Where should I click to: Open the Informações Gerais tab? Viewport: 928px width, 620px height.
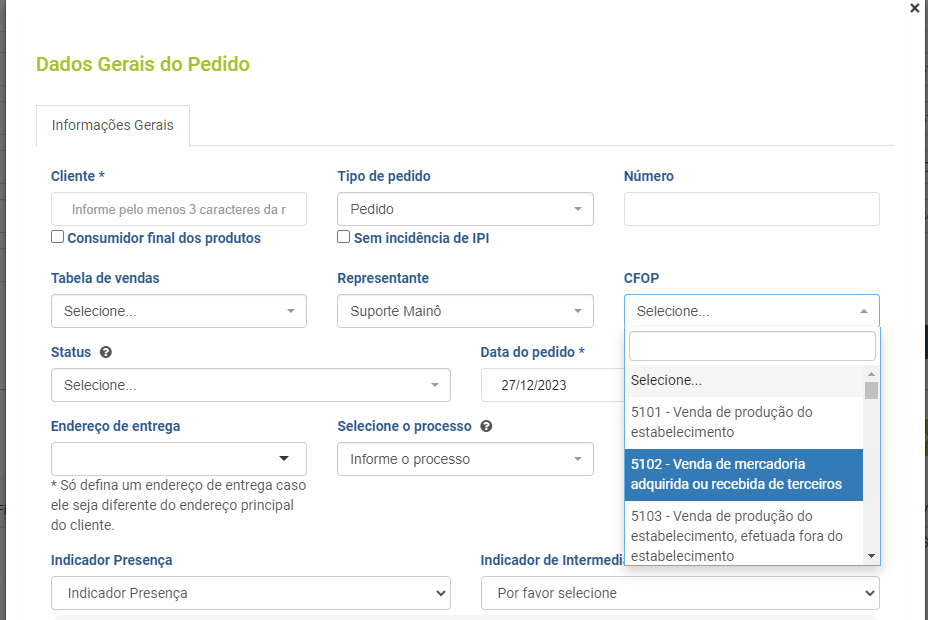point(112,125)
